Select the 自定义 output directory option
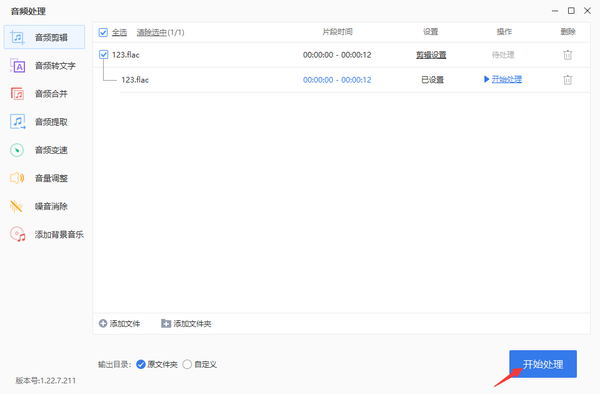The height and width of the screenshot is (394, 600). 187,365
